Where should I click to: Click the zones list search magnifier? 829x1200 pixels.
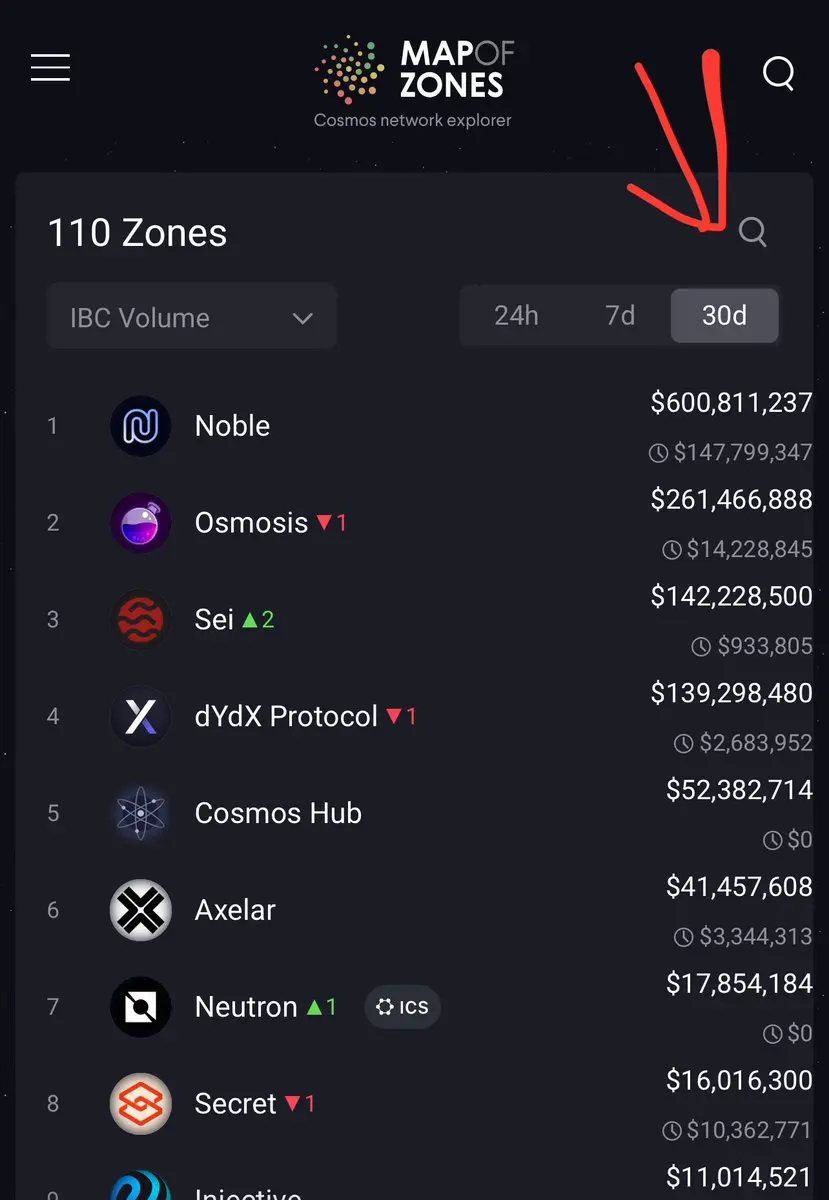click(753, 232)
